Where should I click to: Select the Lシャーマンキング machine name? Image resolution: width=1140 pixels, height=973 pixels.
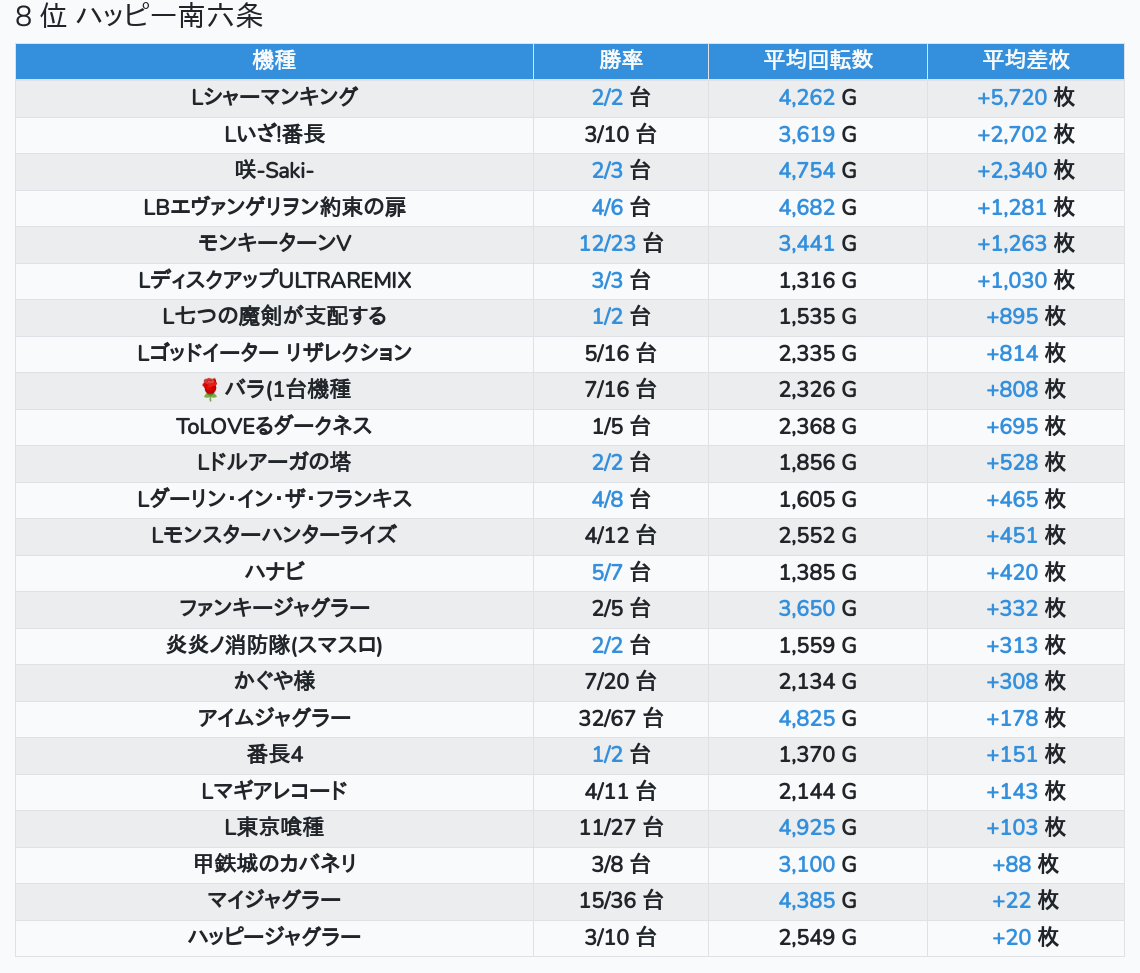point(274,97)
